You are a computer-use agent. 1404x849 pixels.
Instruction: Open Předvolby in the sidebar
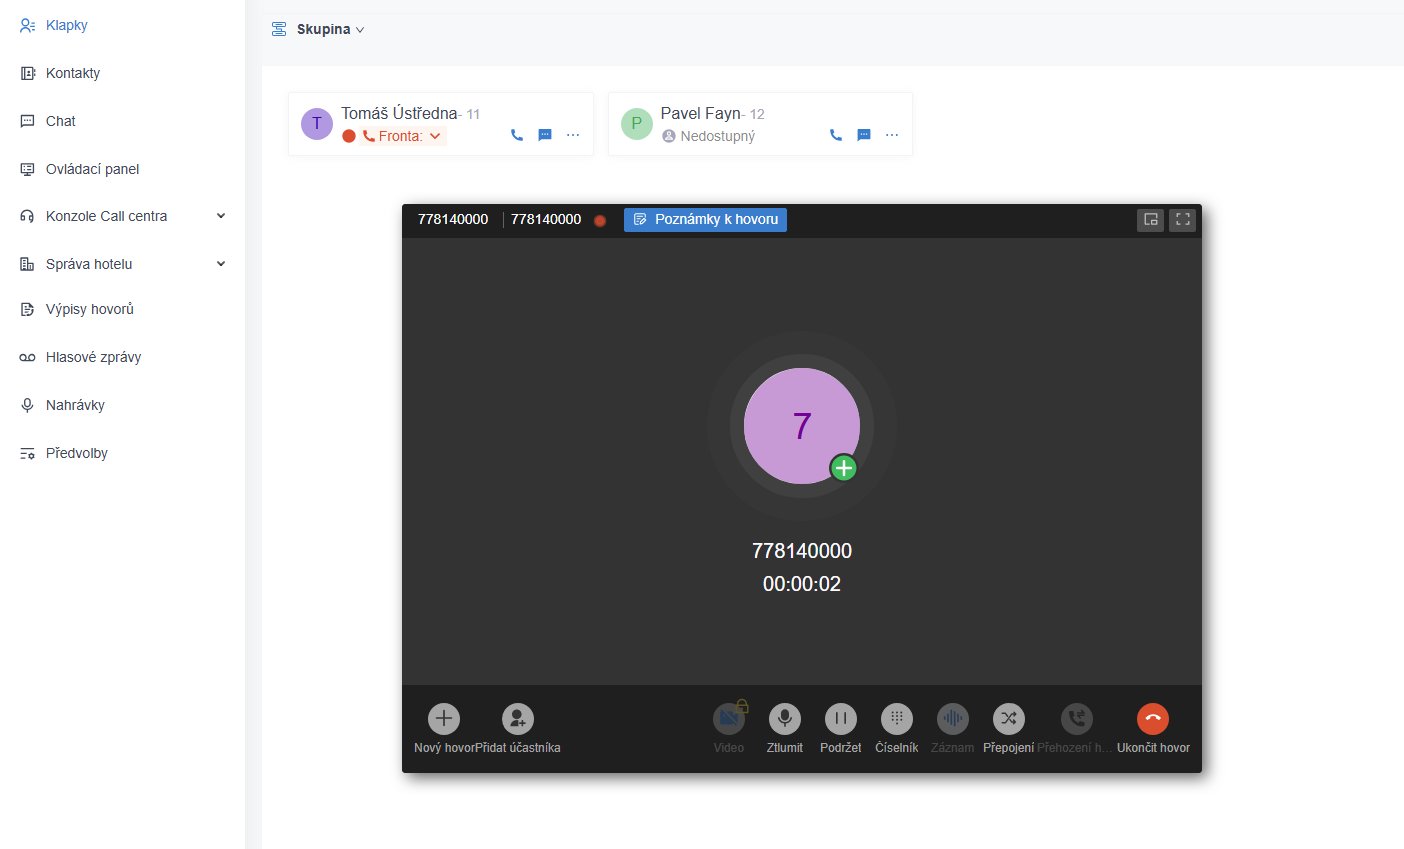pyautogui.click(x=76, y=453)
